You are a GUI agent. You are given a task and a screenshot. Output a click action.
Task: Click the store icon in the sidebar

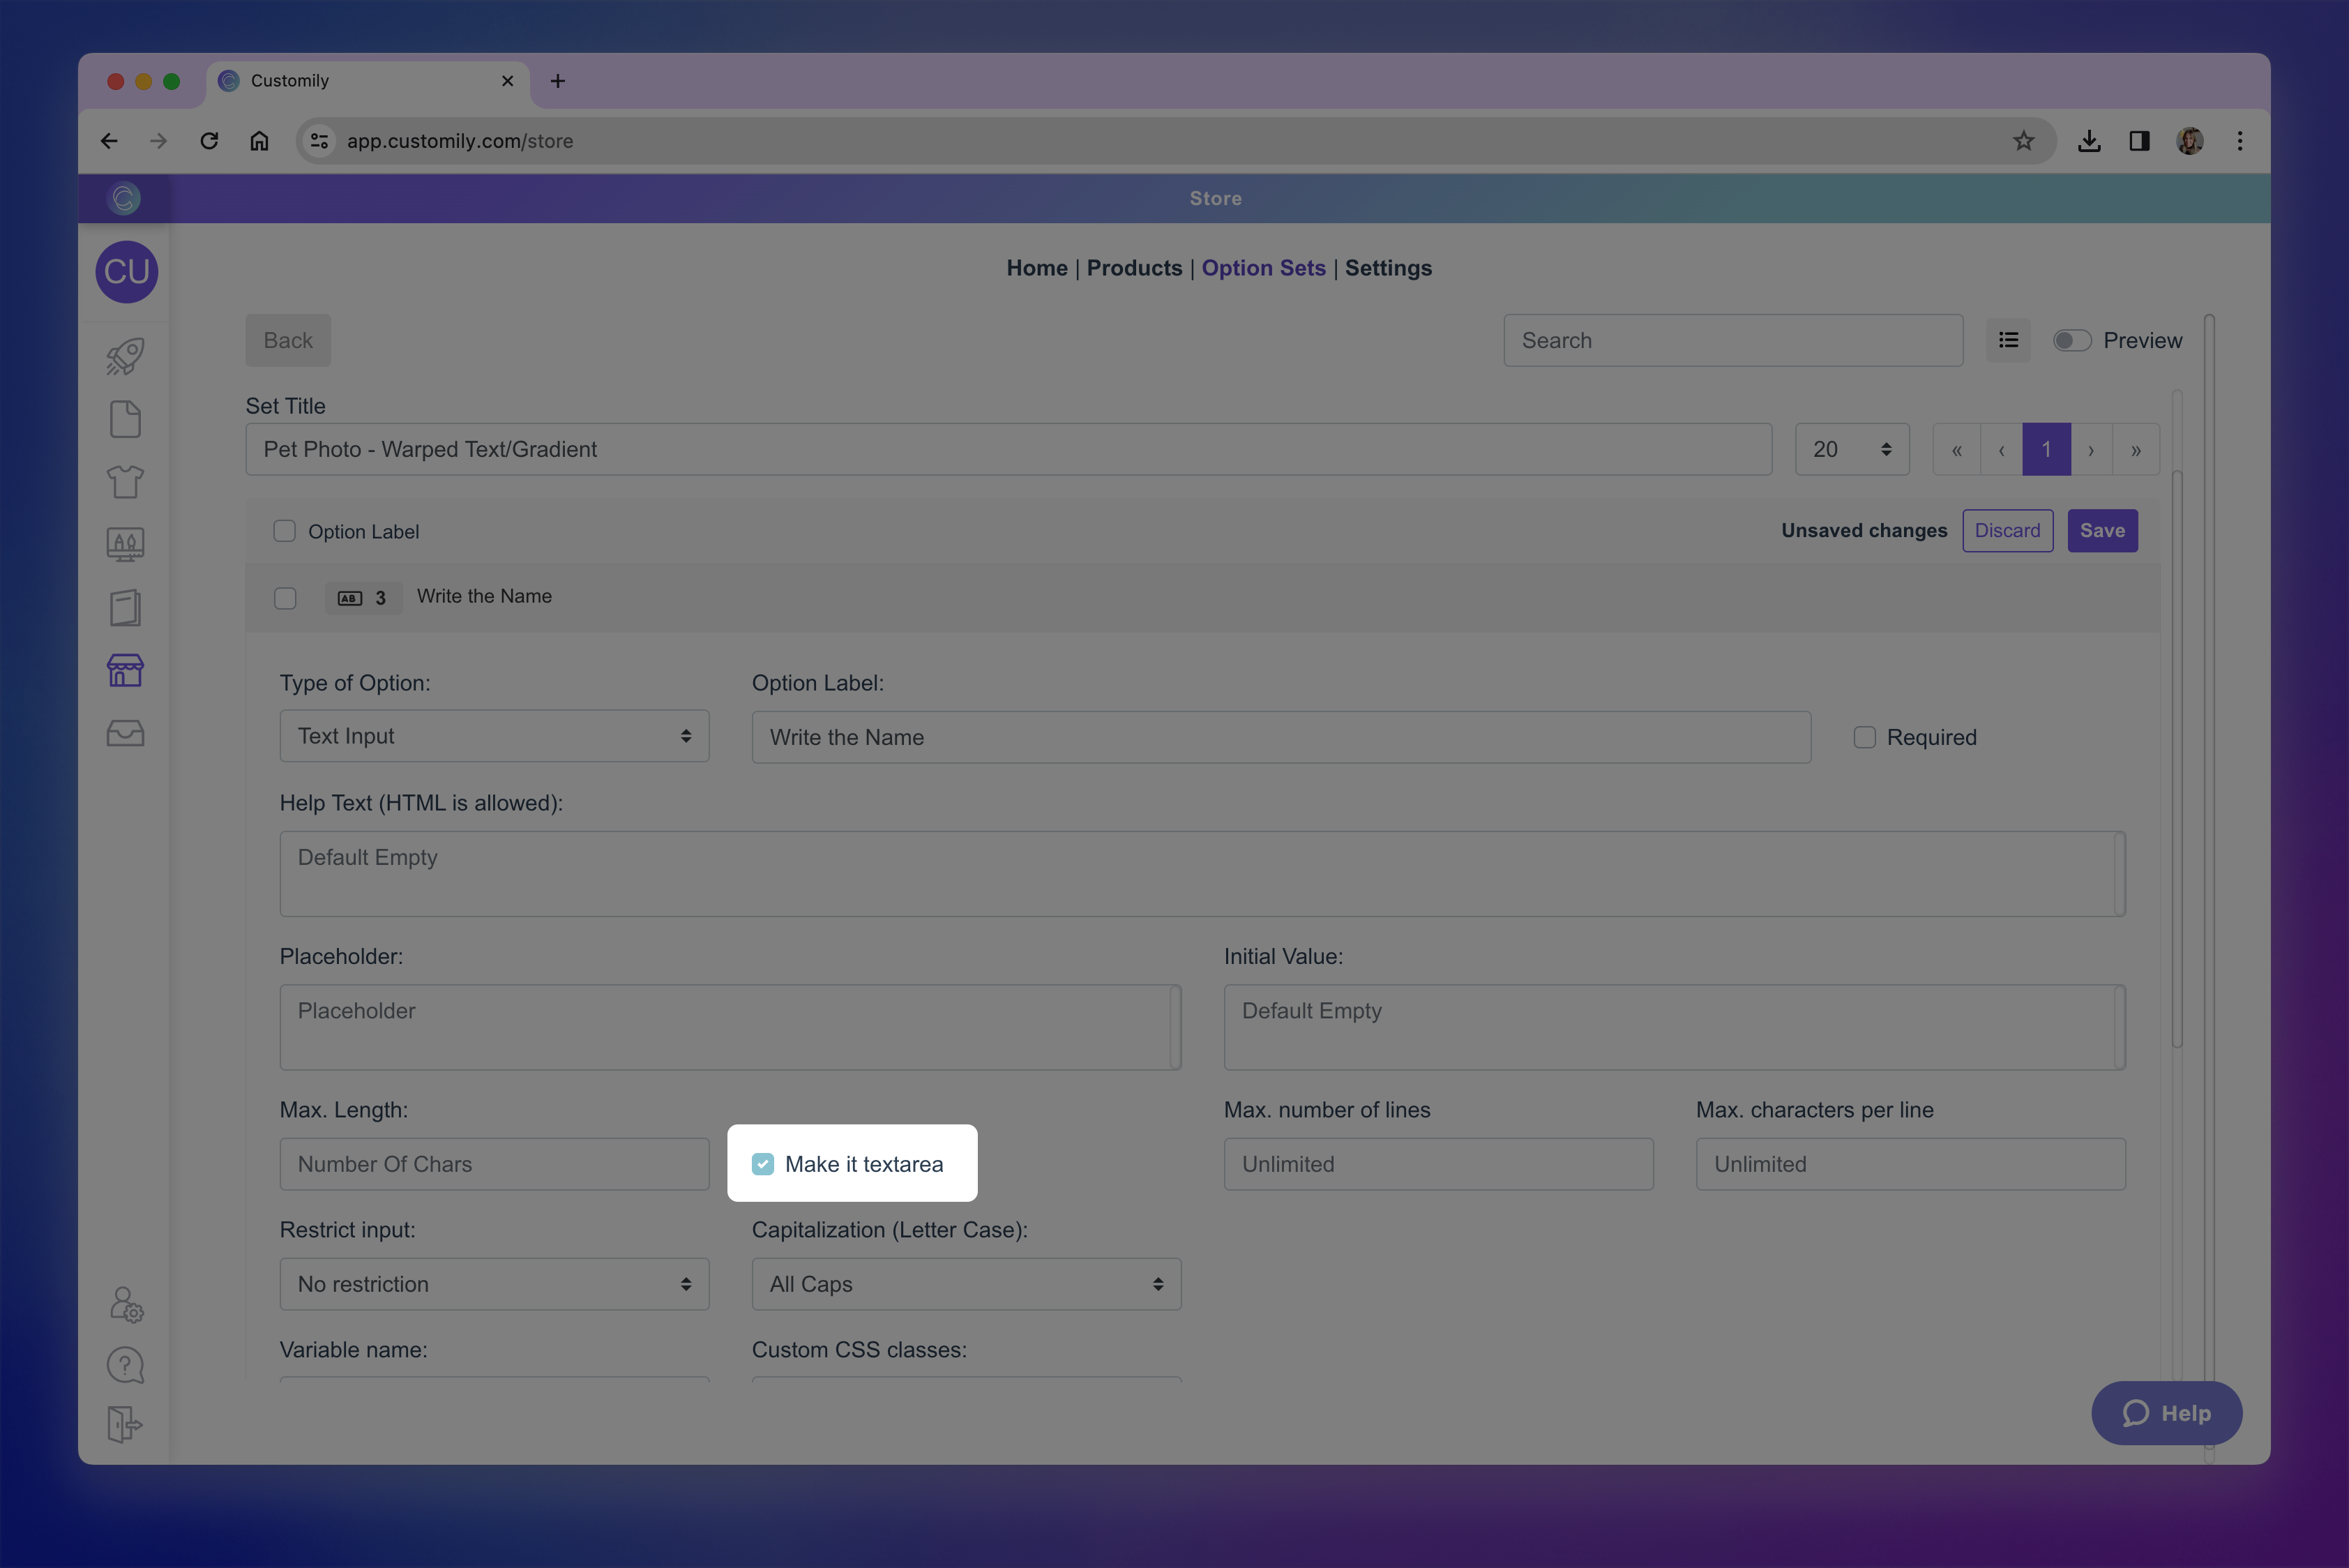(x=125, y=670)
